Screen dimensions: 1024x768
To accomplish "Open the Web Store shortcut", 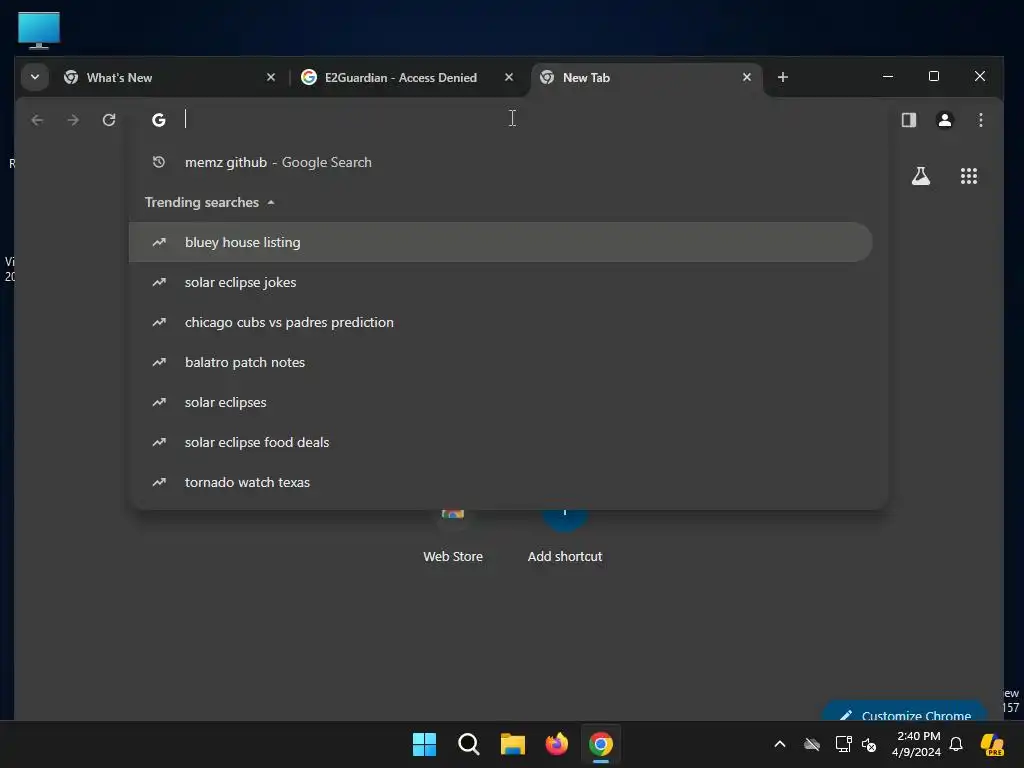I will pyautogui.click(x=453, y=539).
